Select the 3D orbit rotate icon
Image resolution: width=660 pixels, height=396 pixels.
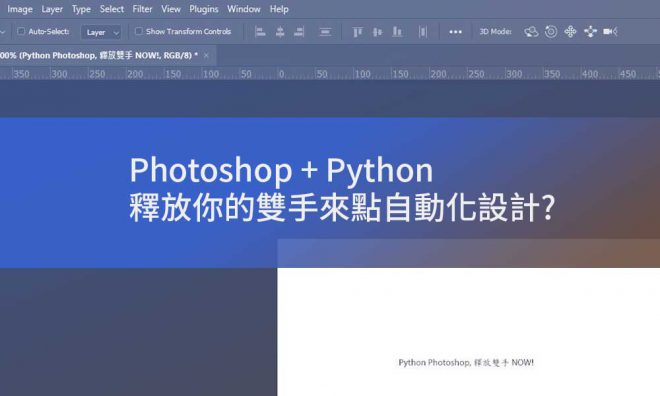click(x=531, y=32)
